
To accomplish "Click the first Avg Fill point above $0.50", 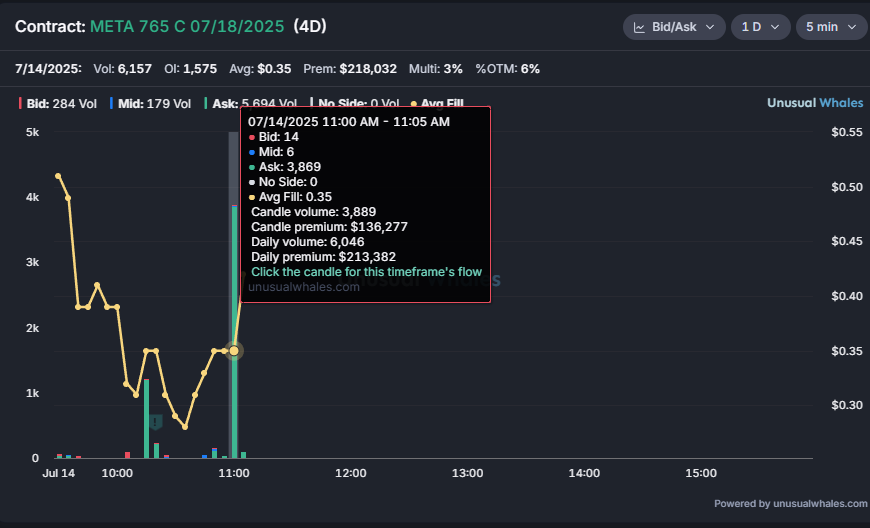I will pyautogui.click(x=58, y=176).
